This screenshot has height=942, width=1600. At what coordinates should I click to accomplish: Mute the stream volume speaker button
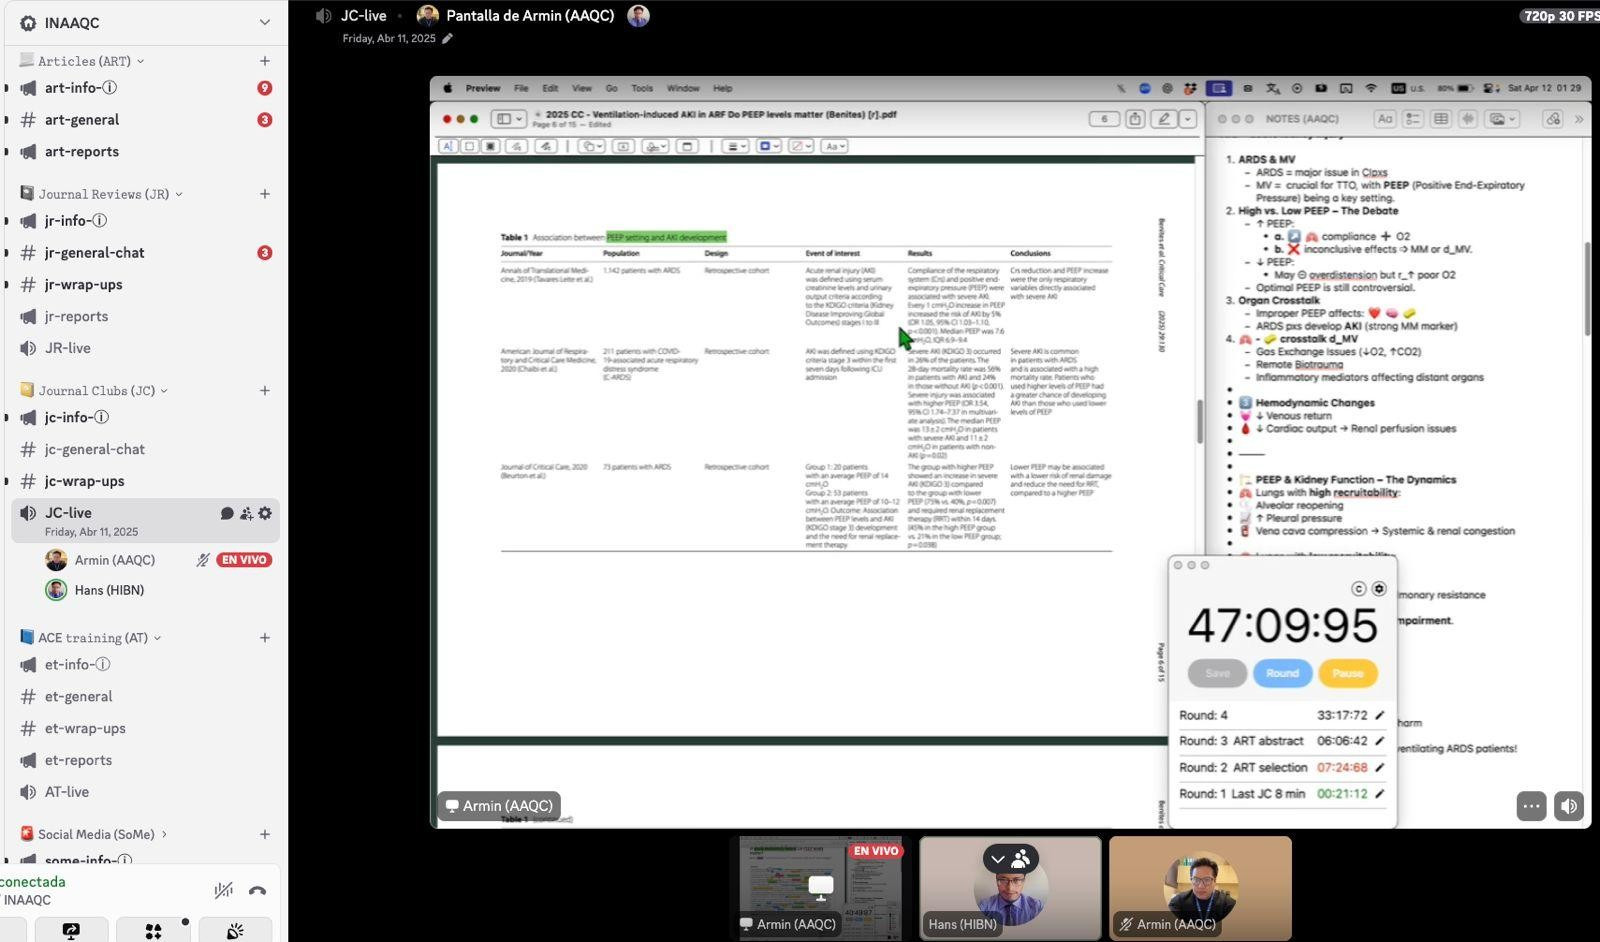click(x=1568, y=806)
